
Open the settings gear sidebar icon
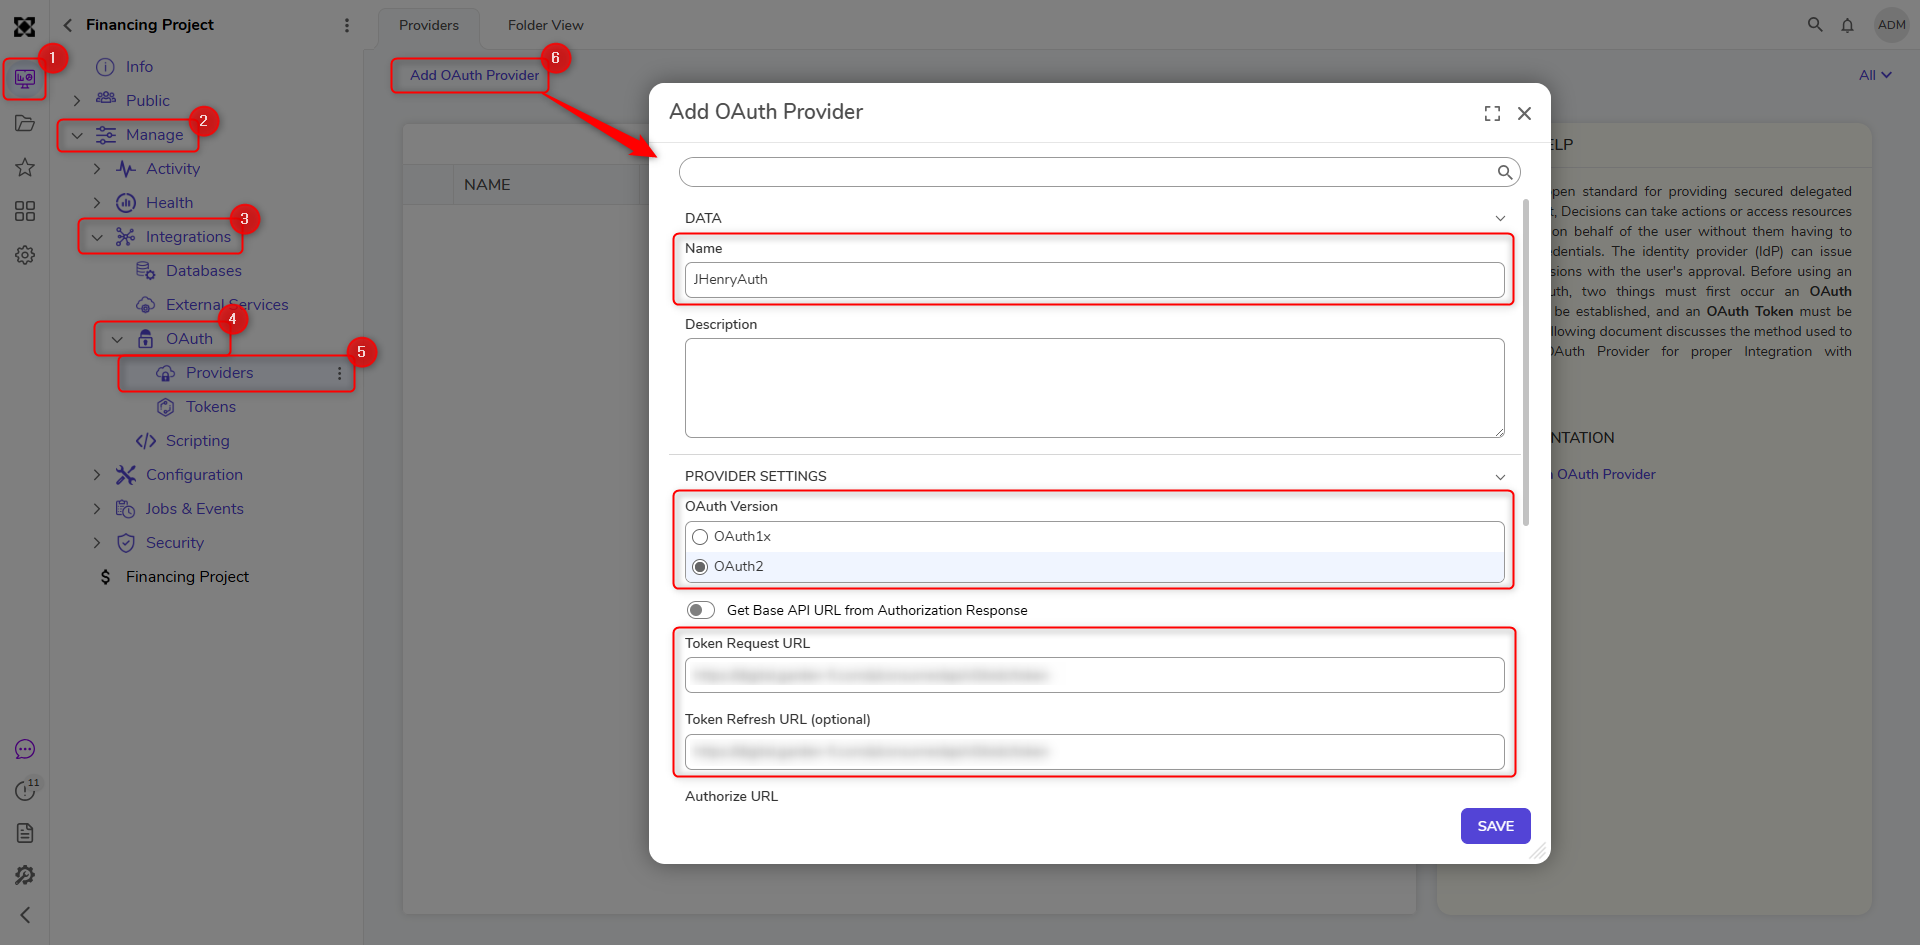tap(25, 255)
